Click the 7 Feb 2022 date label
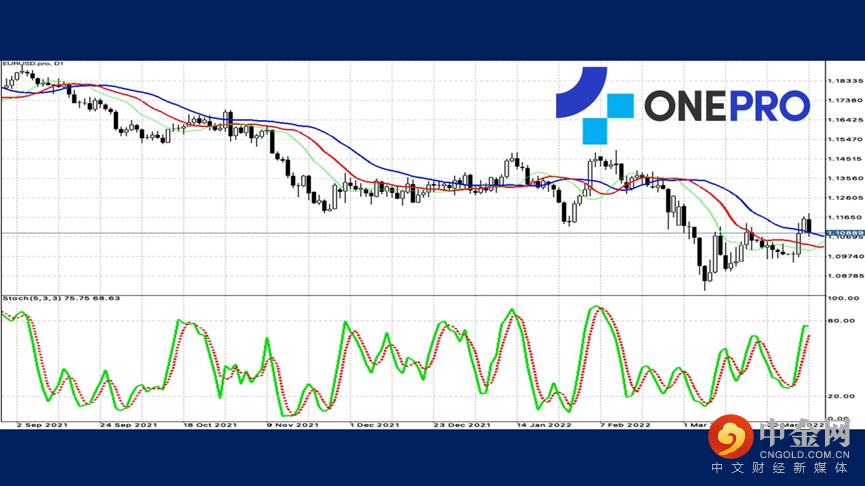This screenshot has width=865, height=486. (x=625, y=425)
